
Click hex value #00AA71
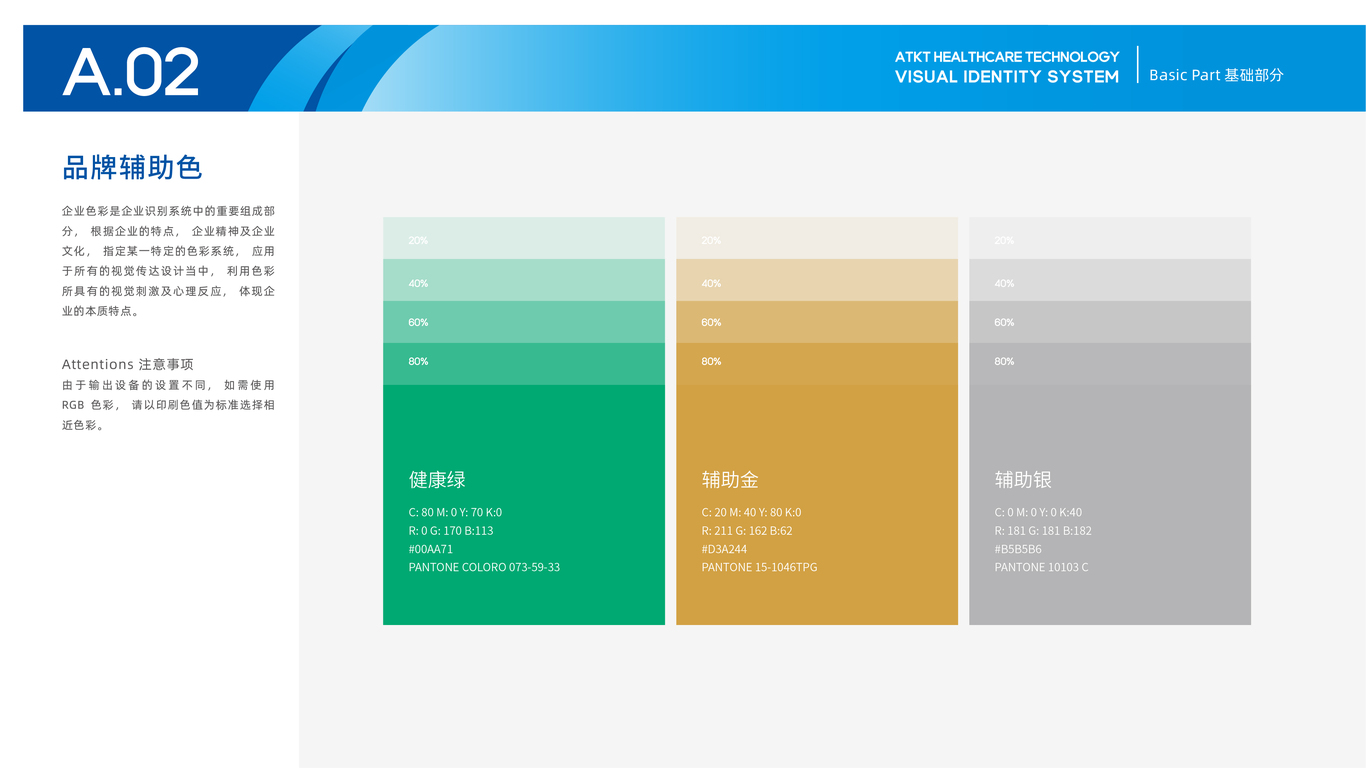coord(431,549)
